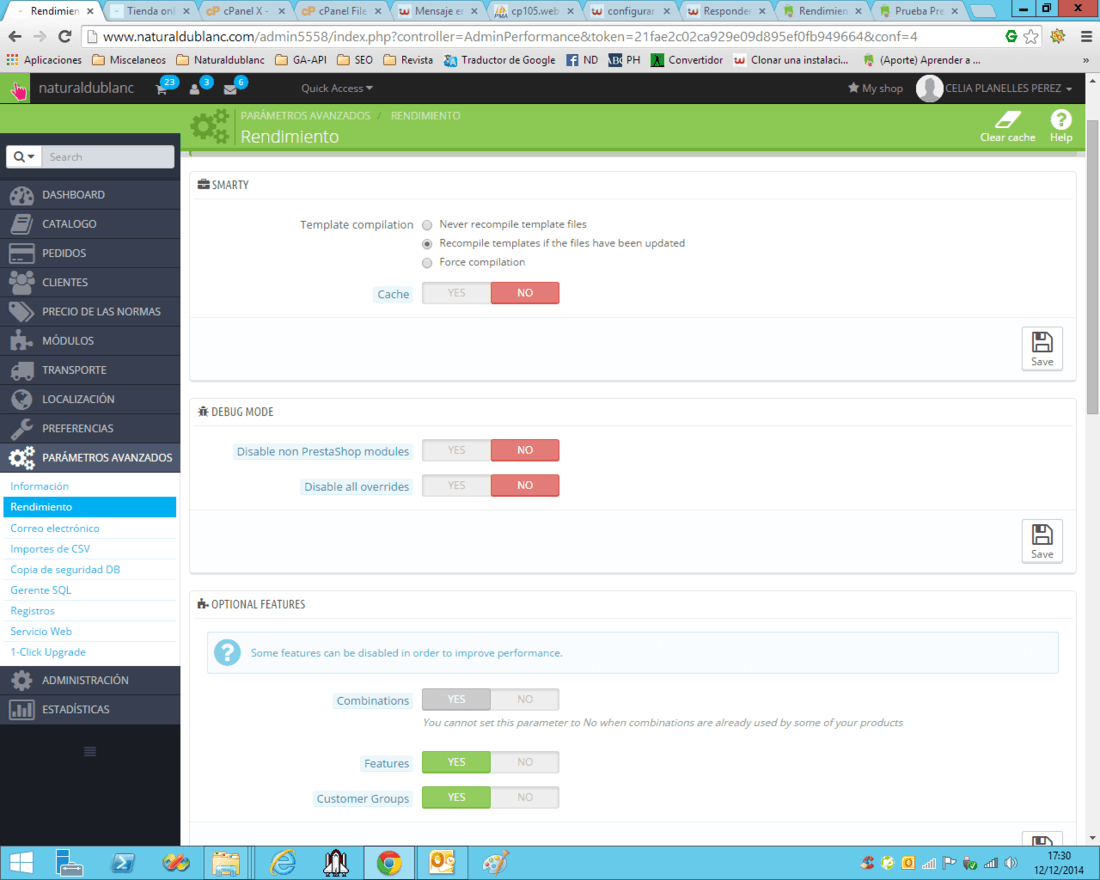Open the Quick Access dropdown
1100x880 pixels.
pos(337,88)
